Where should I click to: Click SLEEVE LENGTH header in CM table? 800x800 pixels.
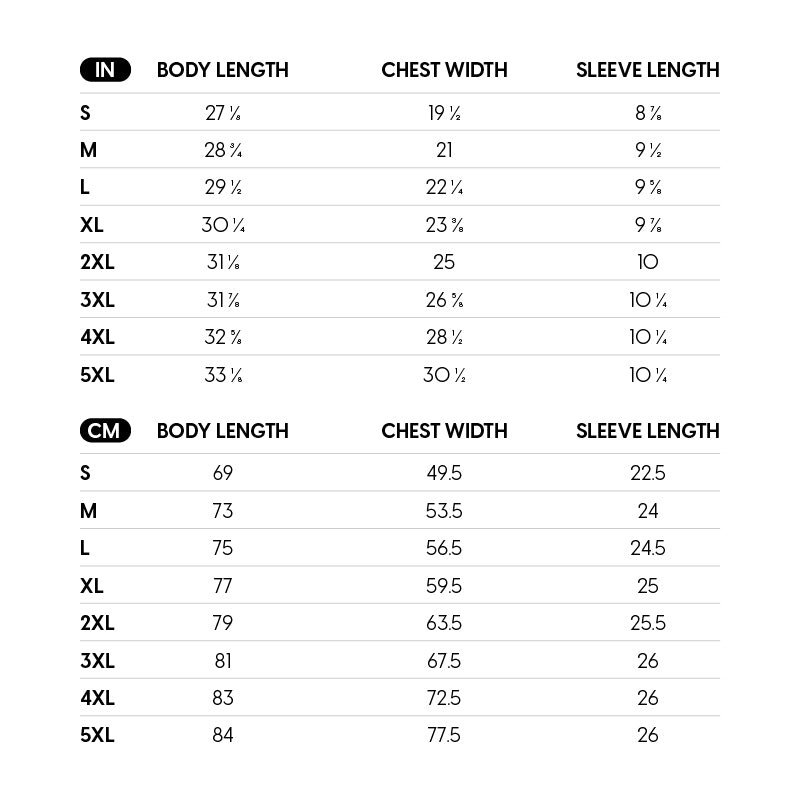click(x=648, y=431)
